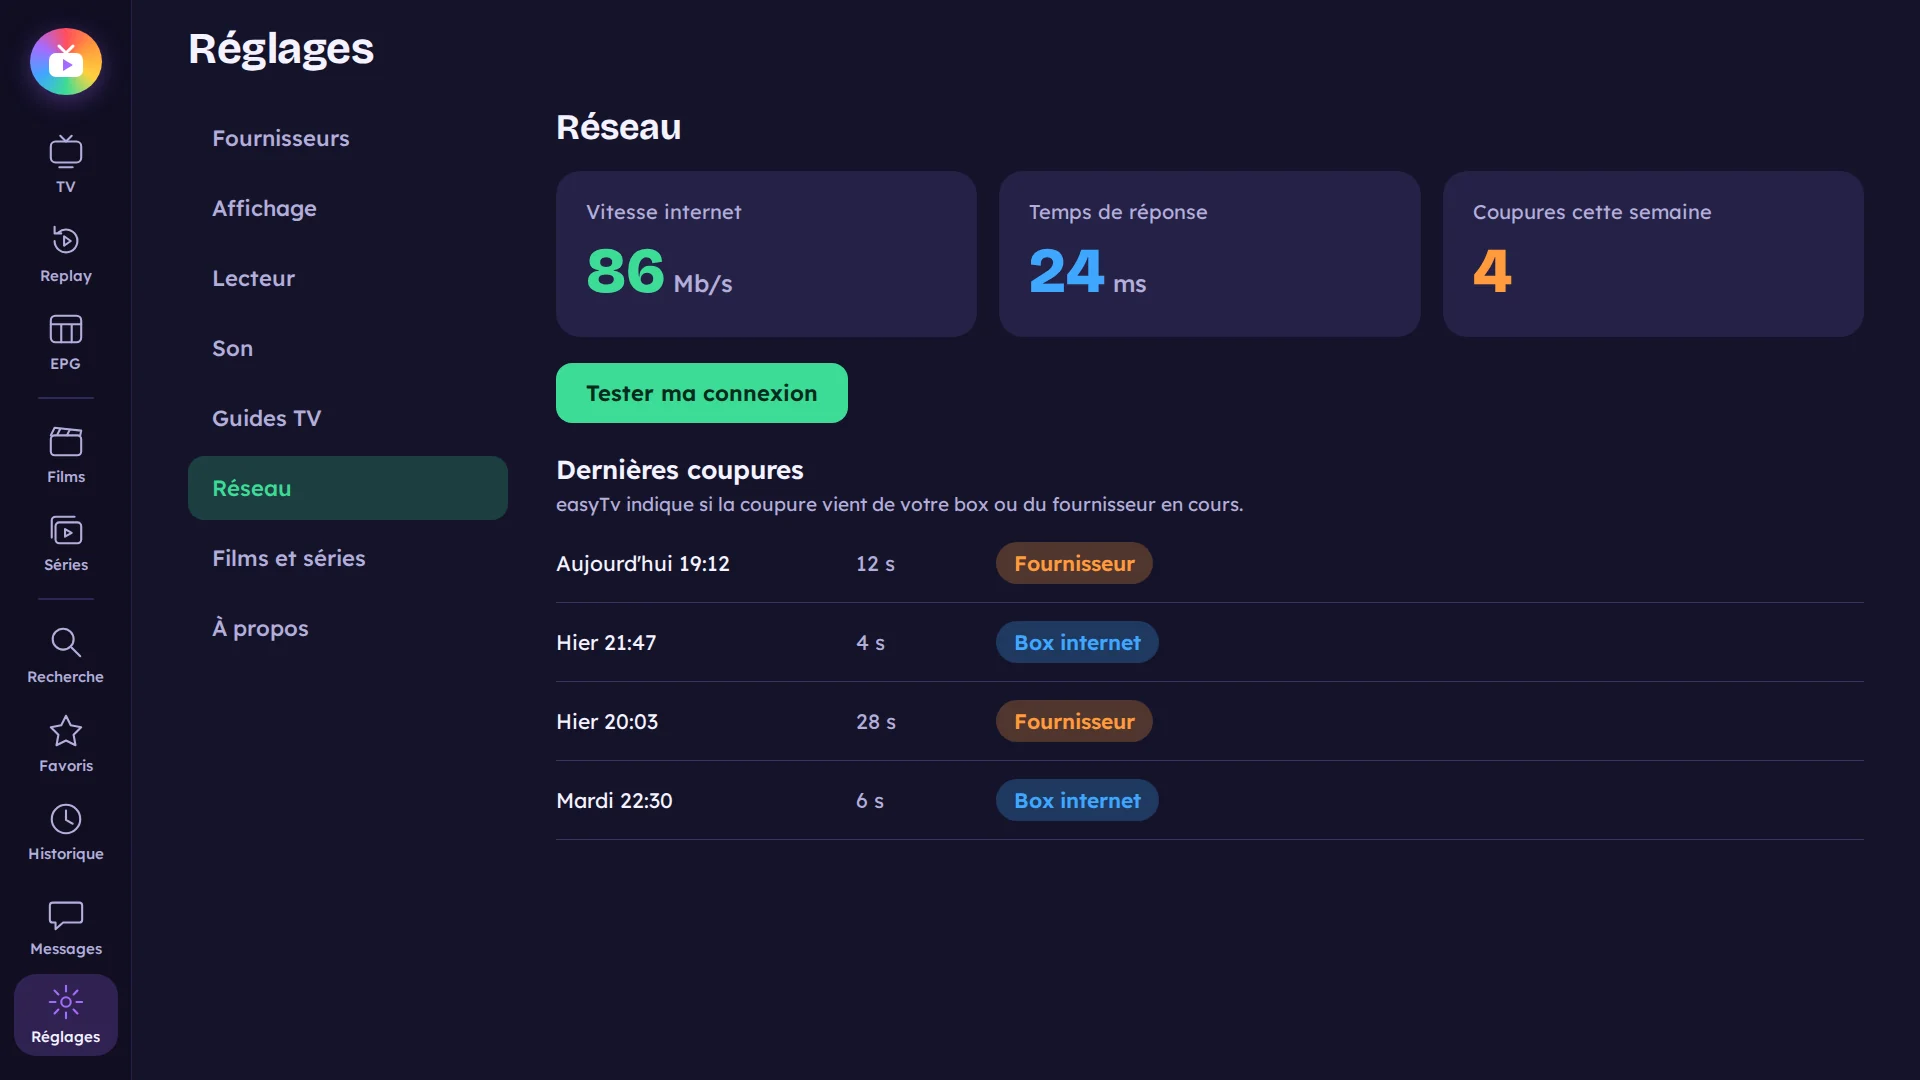Click the 'Réseau' page heading
The image size is (1920, 1080).
coord(618,127)
